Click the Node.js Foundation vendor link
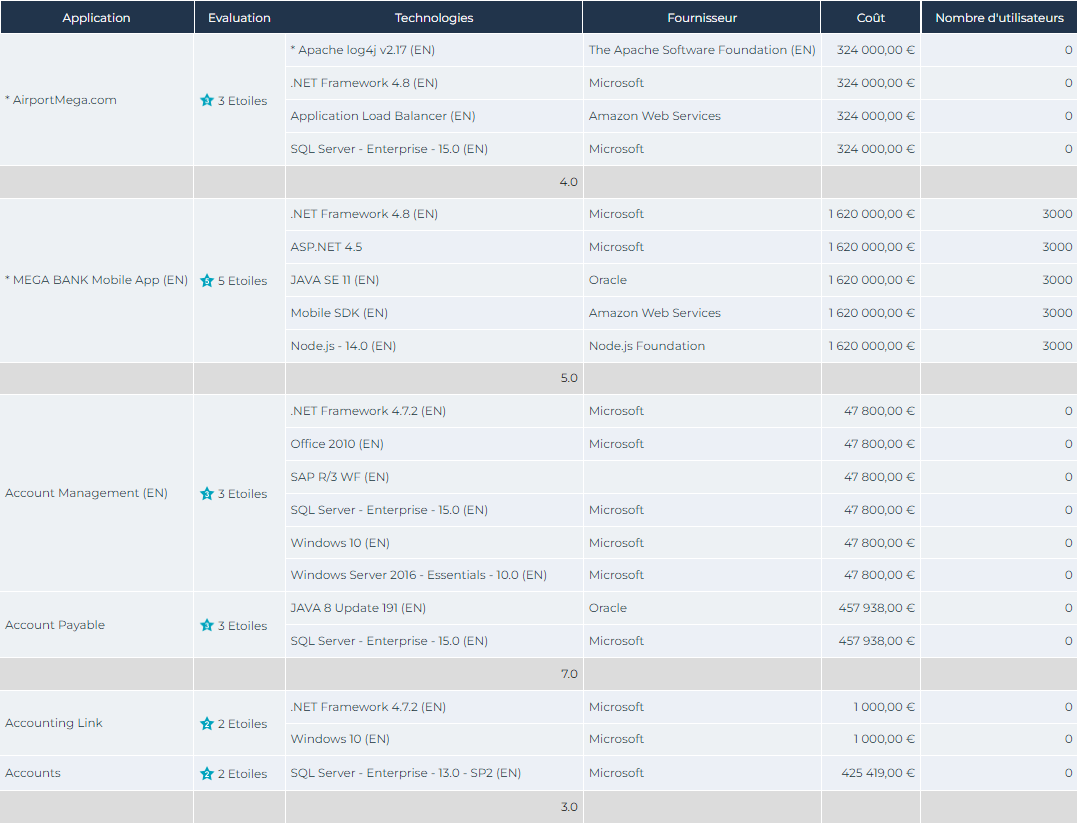This screenshot has width=1077, height=823. pyautogui.click(x=647, y=346)
